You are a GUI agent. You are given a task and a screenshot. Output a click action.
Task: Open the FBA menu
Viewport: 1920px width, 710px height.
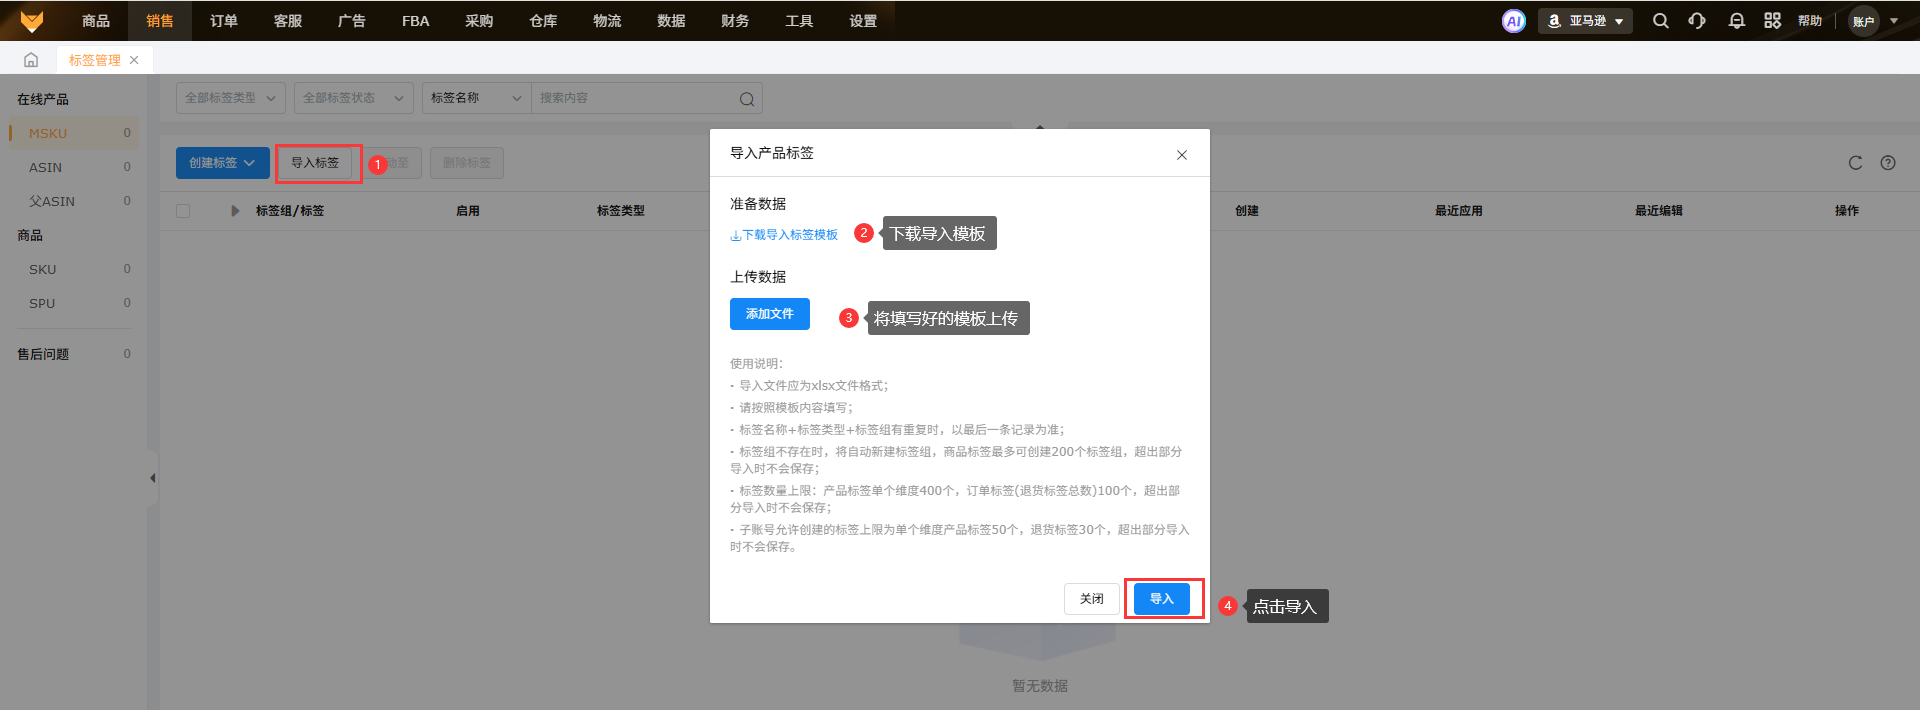415,21
